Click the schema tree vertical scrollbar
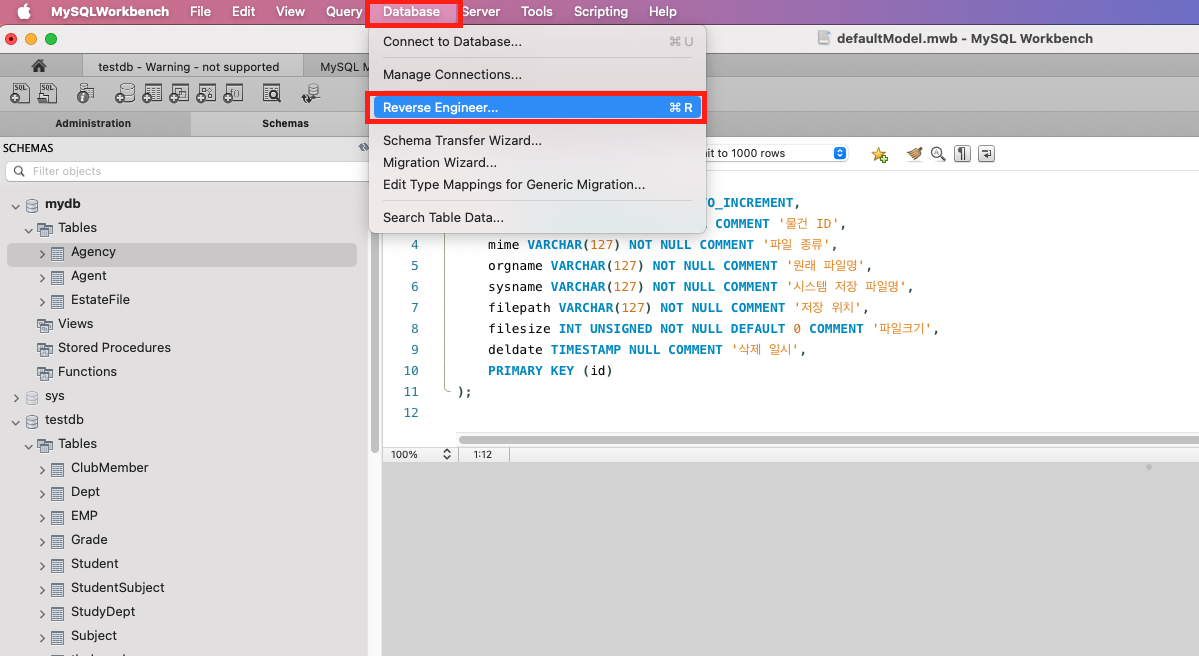 [x=375, y=336]
